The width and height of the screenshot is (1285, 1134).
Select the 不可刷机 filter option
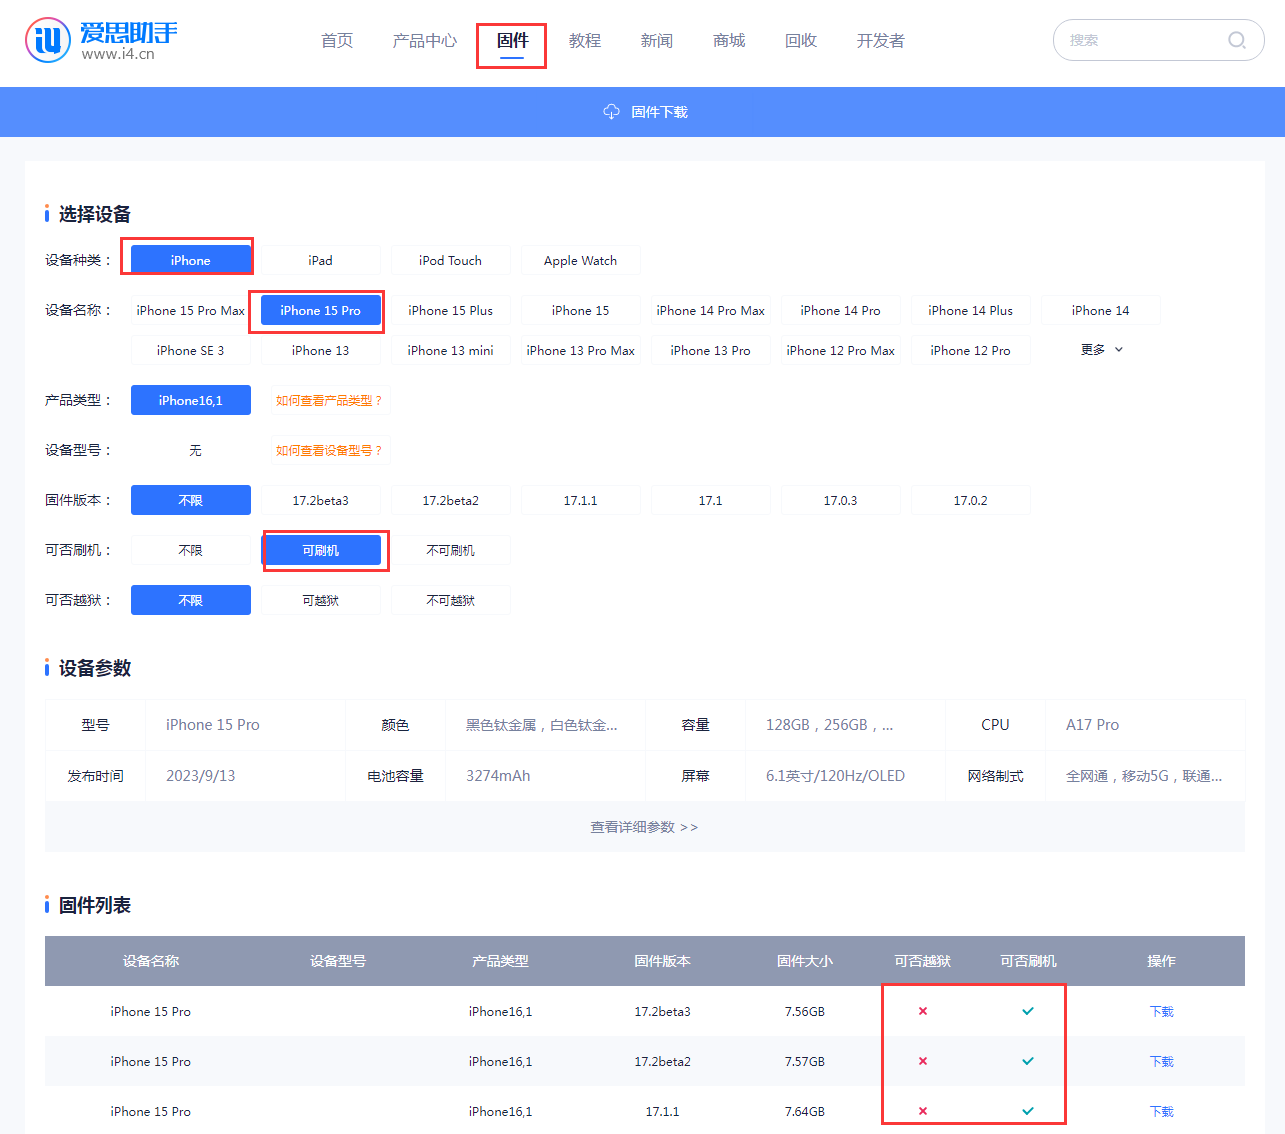450,550
